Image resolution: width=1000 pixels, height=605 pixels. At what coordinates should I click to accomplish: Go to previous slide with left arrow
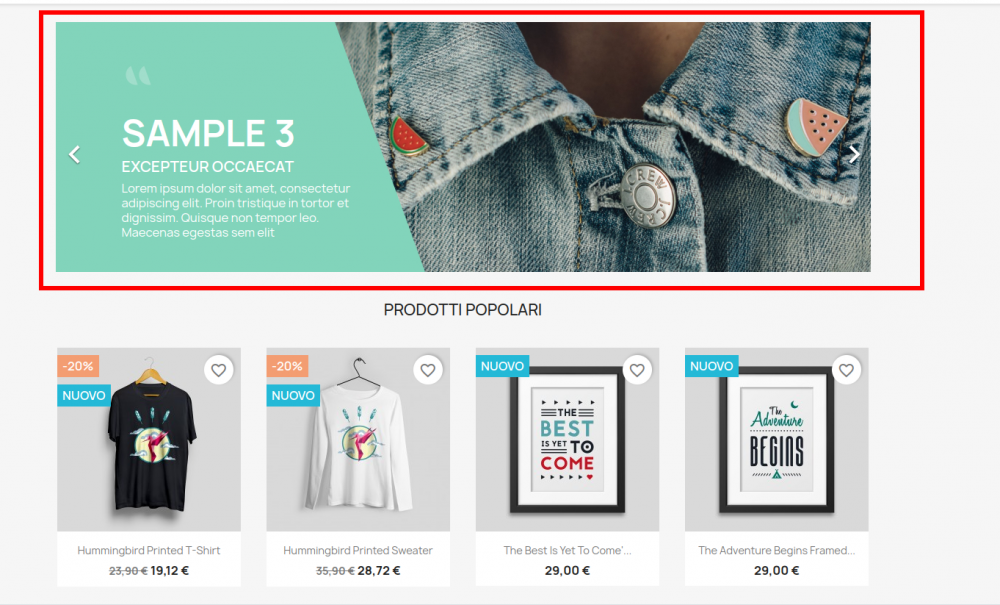pyautogui.click(x=75, y=154)
